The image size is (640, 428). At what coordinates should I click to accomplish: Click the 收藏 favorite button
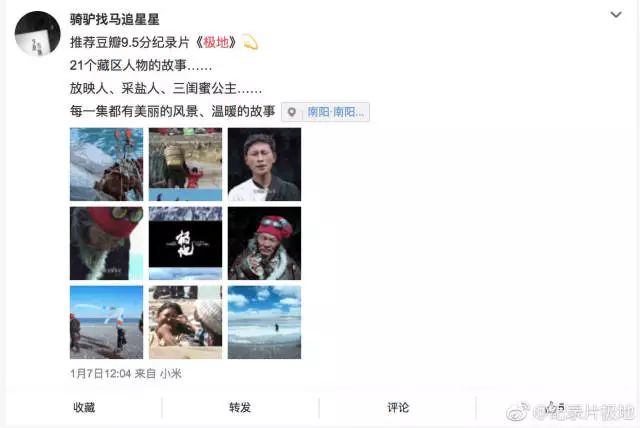tap(84, 407)
